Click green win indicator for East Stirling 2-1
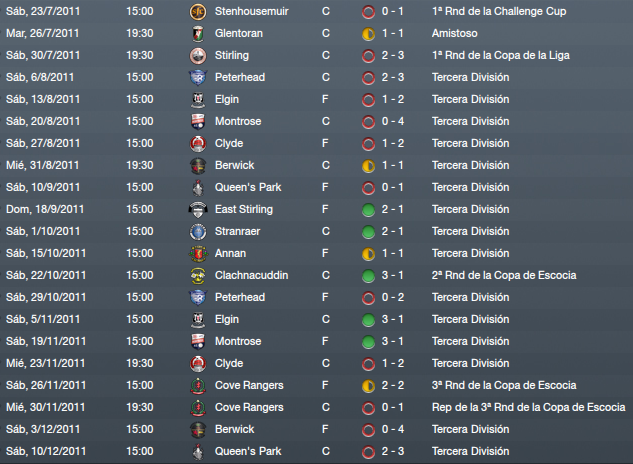This screenshot has width=633, height=464. click(368, 210)
